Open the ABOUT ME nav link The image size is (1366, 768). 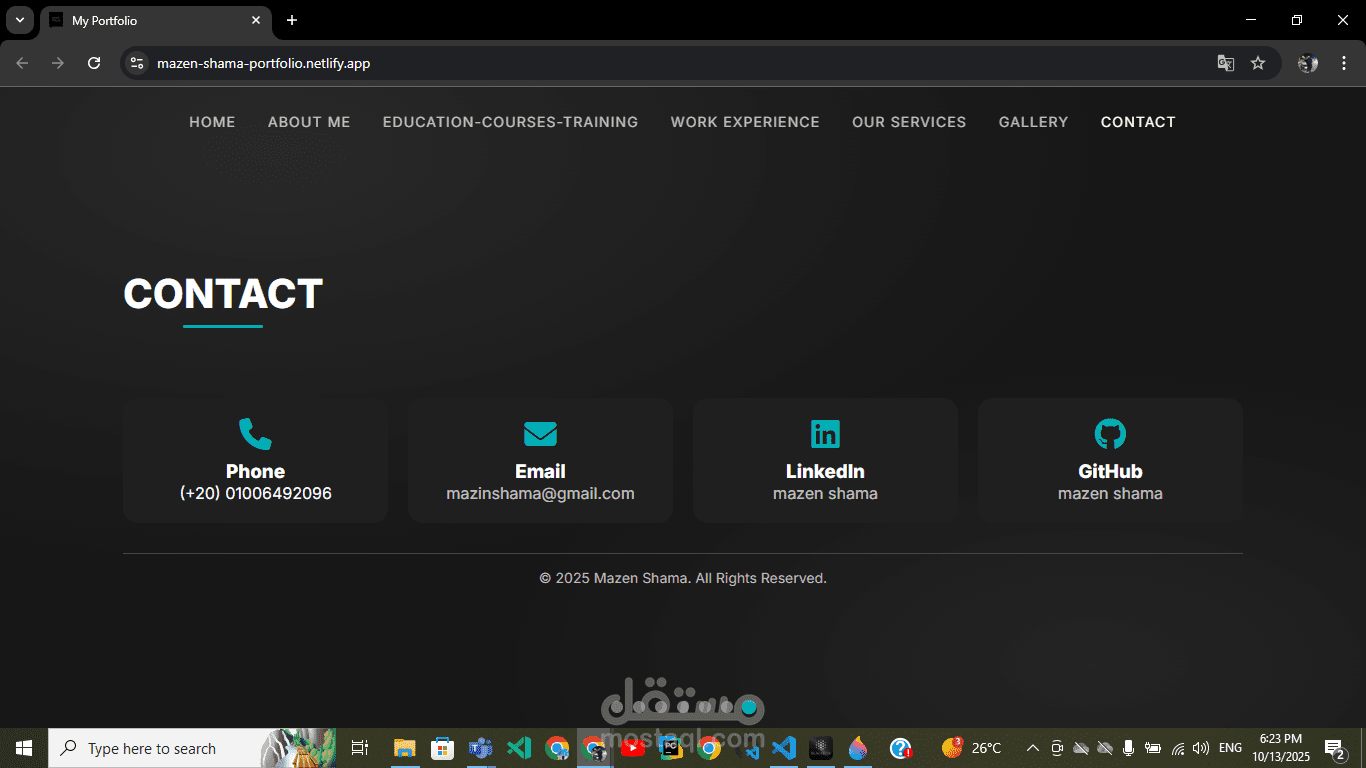(x=309, y=122)
